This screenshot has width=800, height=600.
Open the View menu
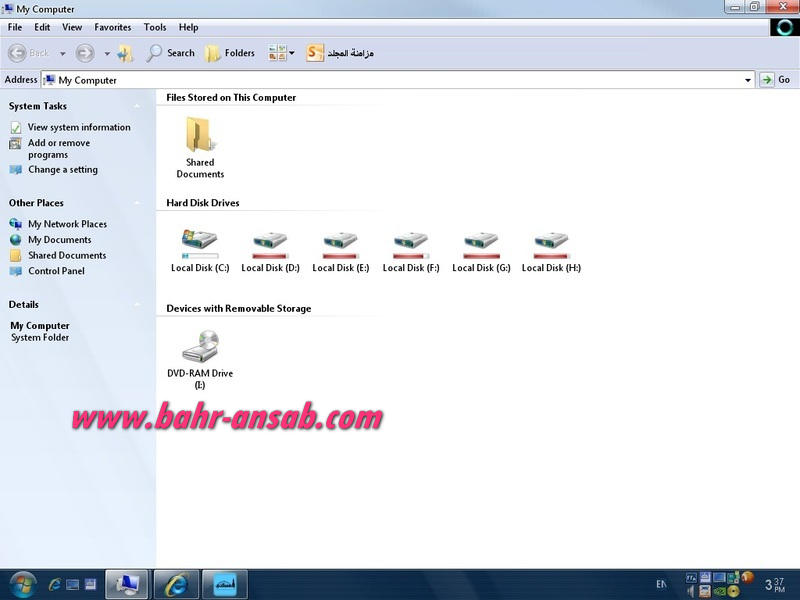tap(72, 27)
